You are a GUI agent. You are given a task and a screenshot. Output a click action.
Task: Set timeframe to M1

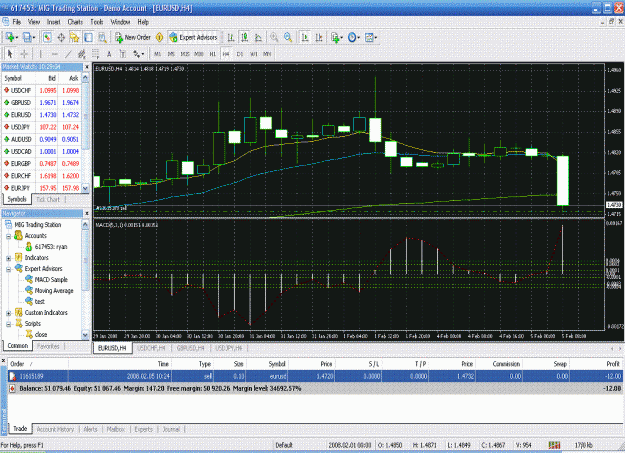click(x=157, y=54)
